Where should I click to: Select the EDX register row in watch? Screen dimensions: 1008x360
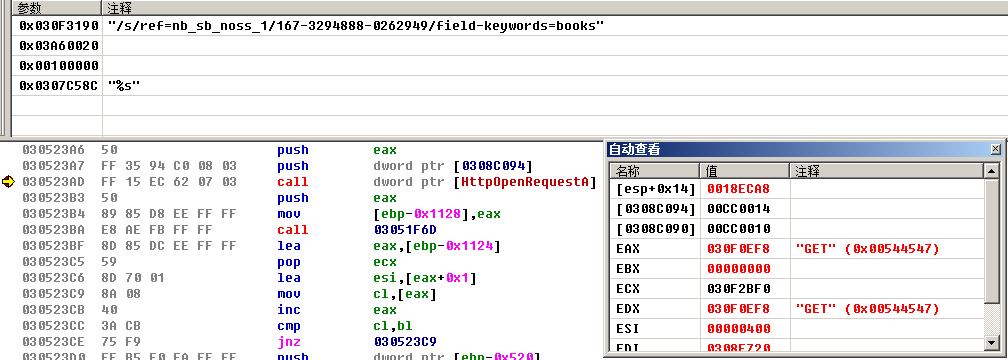click(797, 308)
